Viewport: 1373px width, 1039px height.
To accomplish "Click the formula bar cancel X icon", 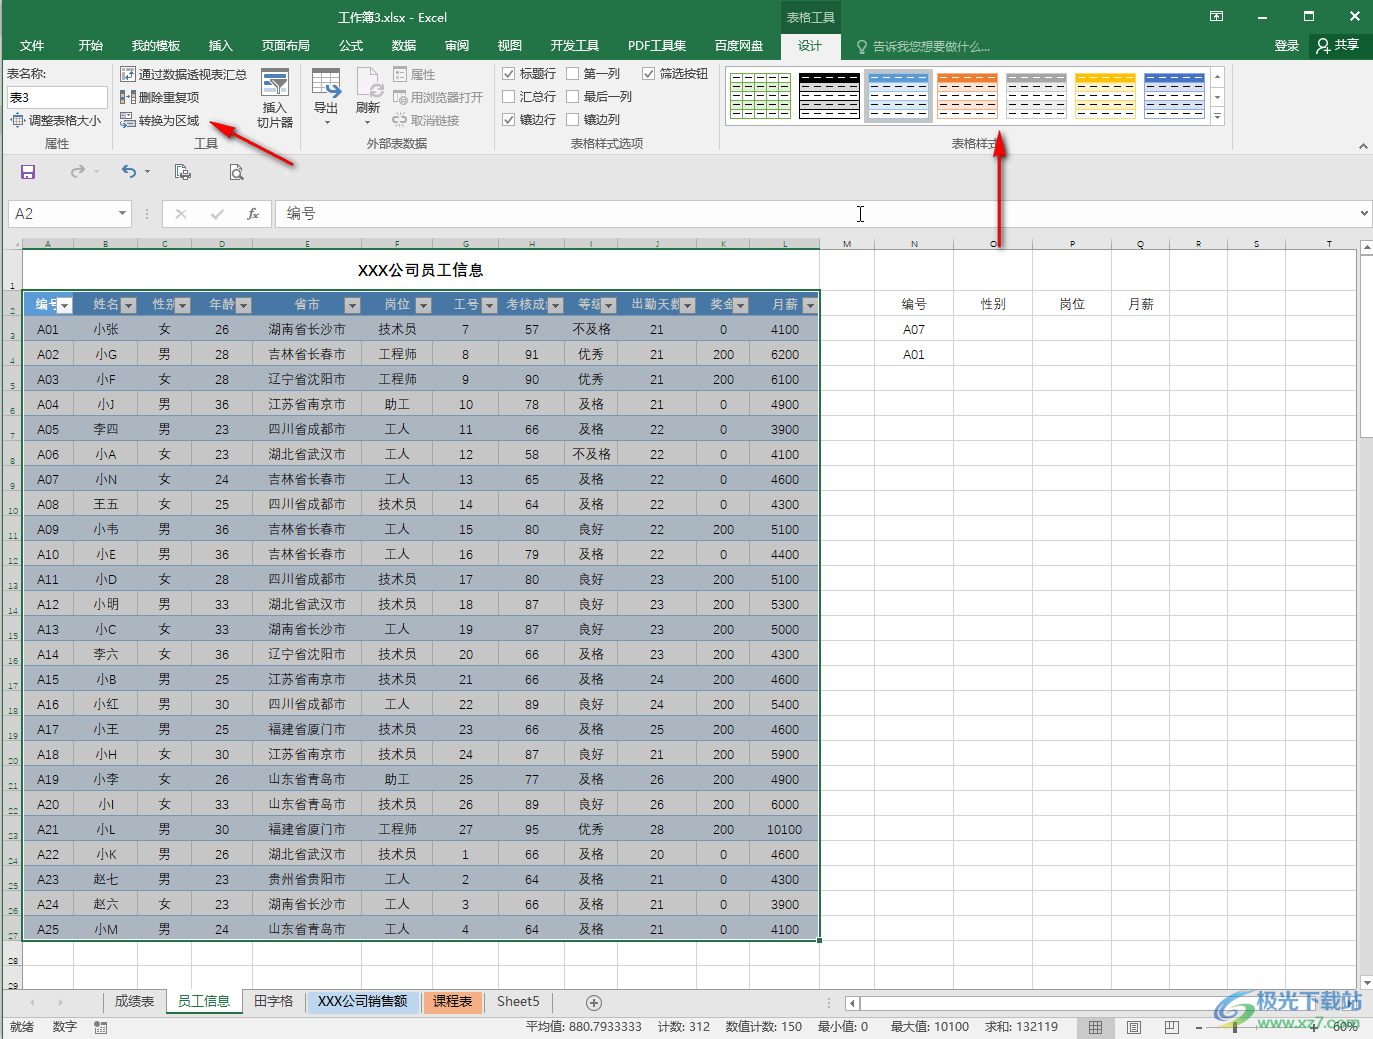I will [181, 213].
